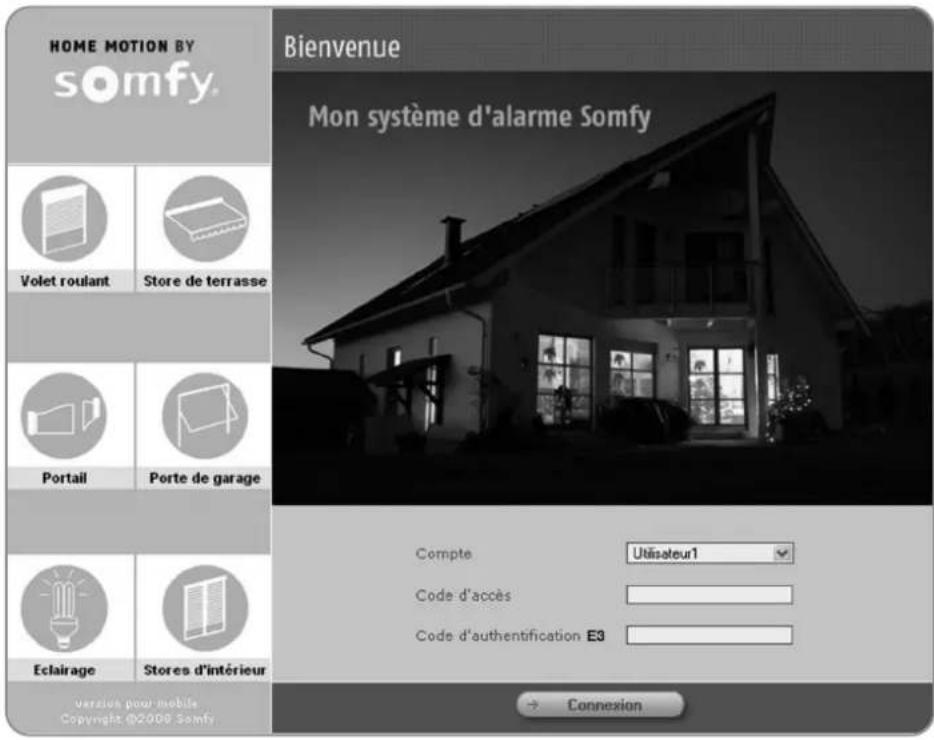Expand the Compte dropdown showing Utilisateur1

pos(709,554)
